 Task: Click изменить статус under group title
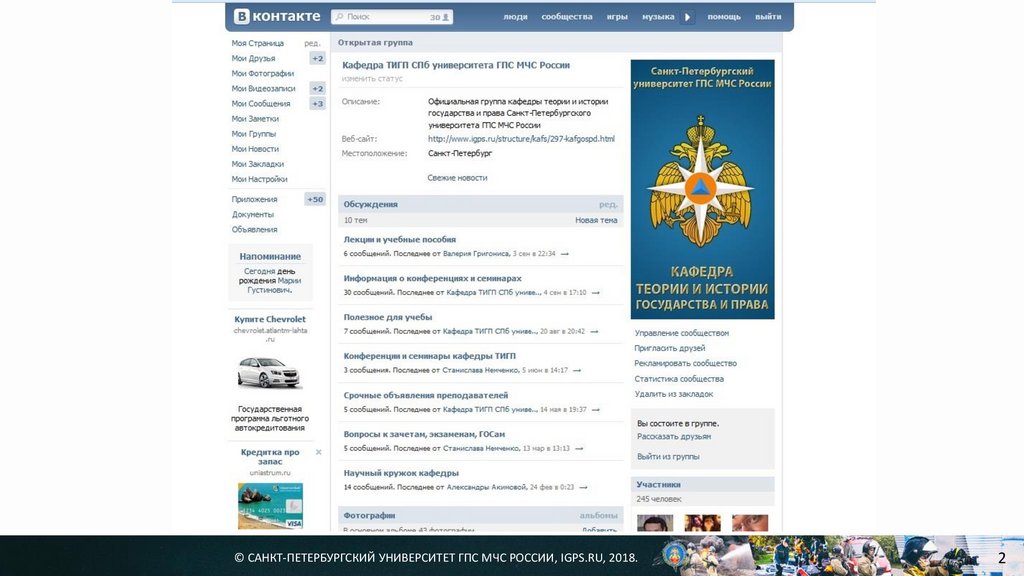[x=372, y=78]
